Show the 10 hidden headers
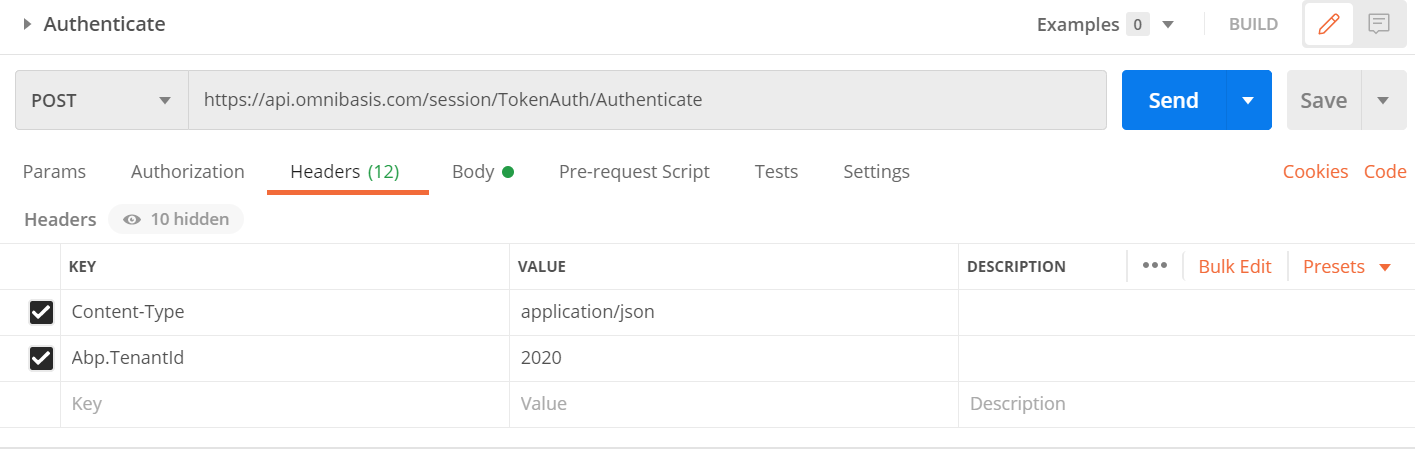 point(176,219)
